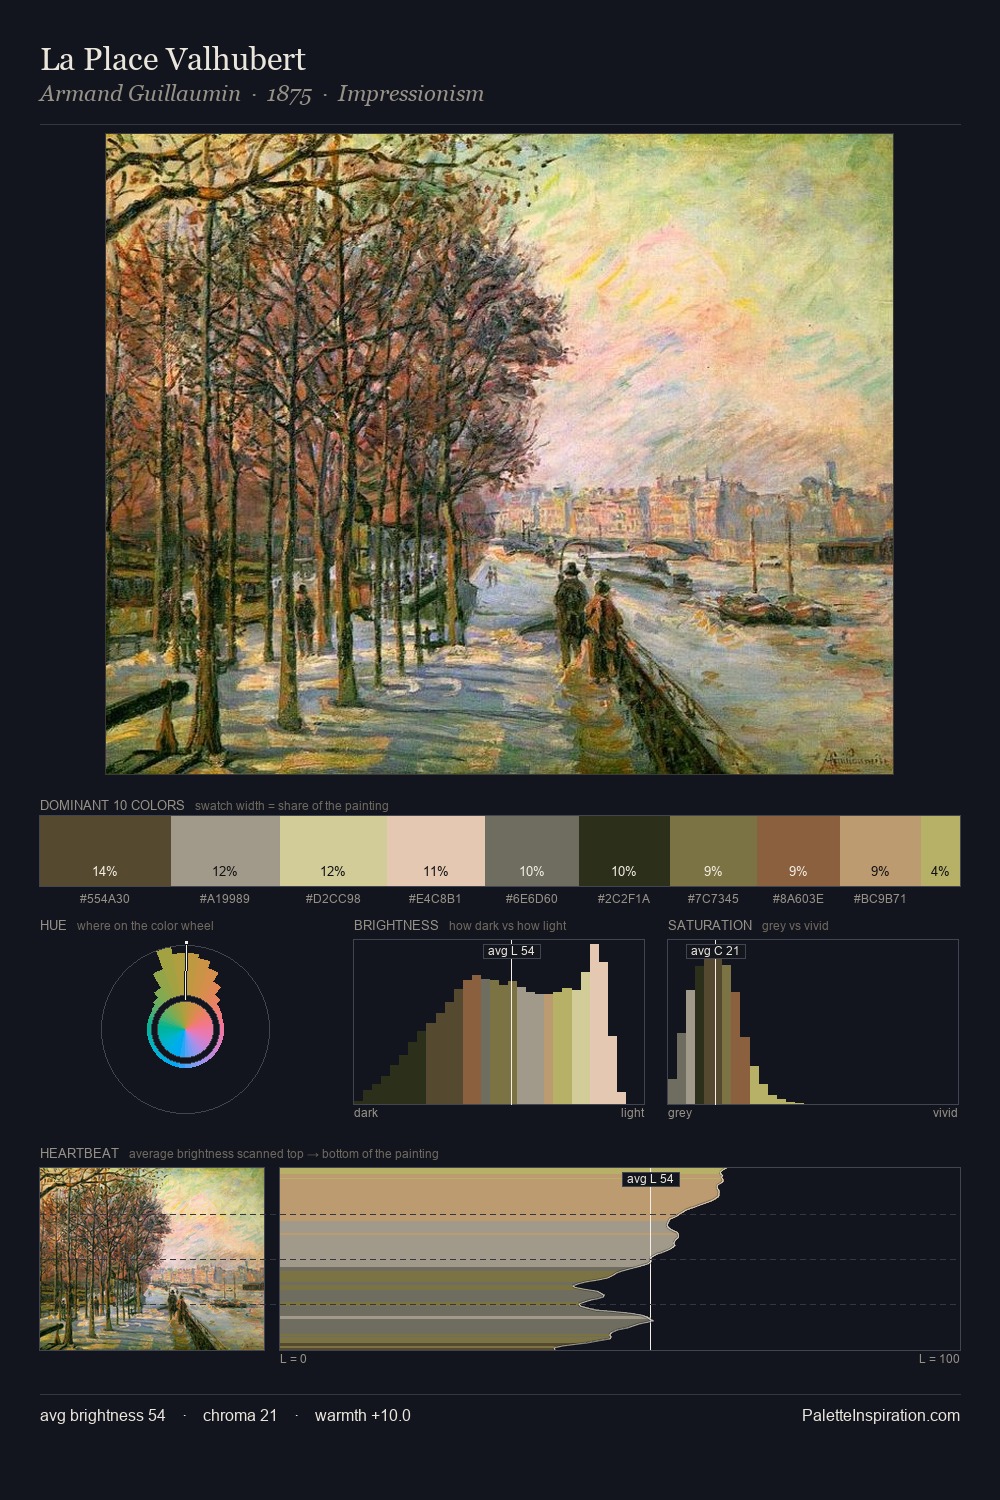
Task: Click hex code #A19989 label
Action: (x=225, y=899)
